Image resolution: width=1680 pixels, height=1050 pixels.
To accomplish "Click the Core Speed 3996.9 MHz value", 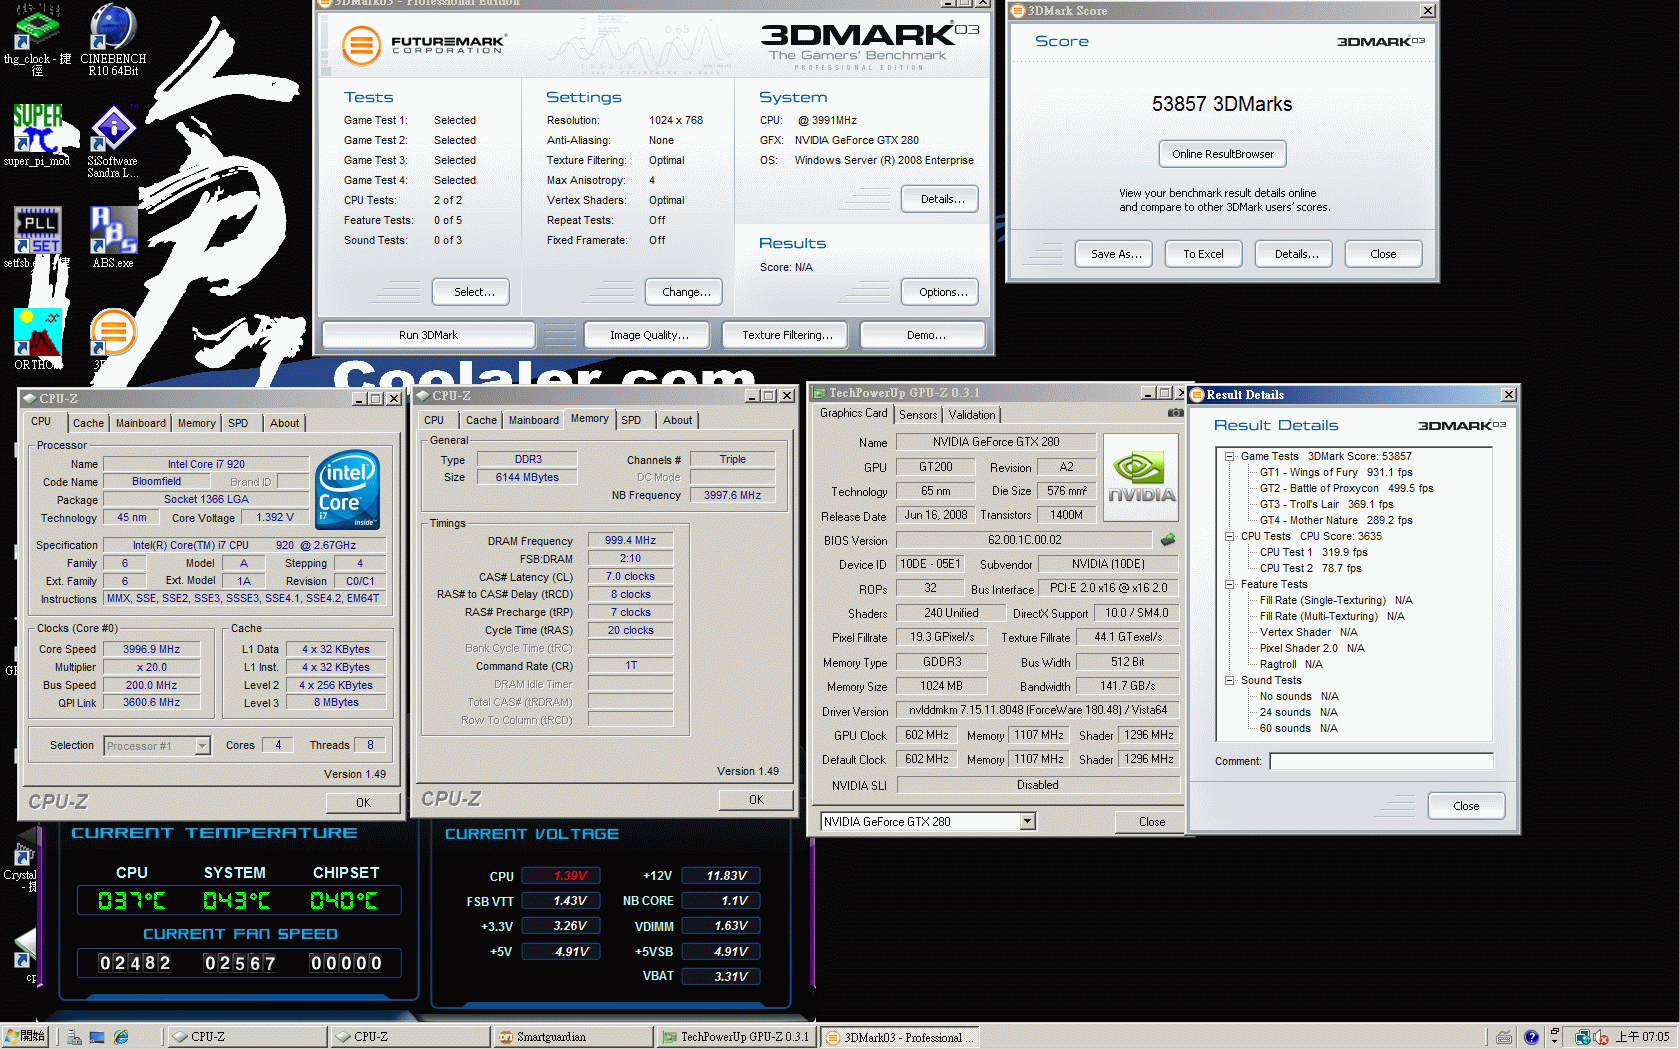I will (x=151, y=649).
